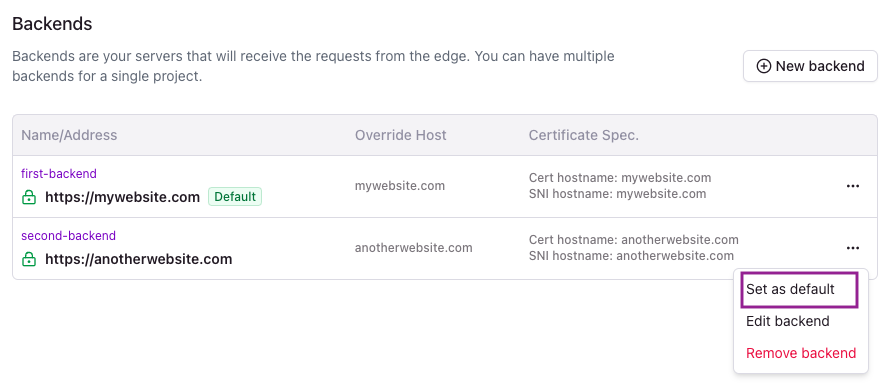Click the green Default badge
Viewport: 892px width, 383px height.
click(x=235, y=197)
